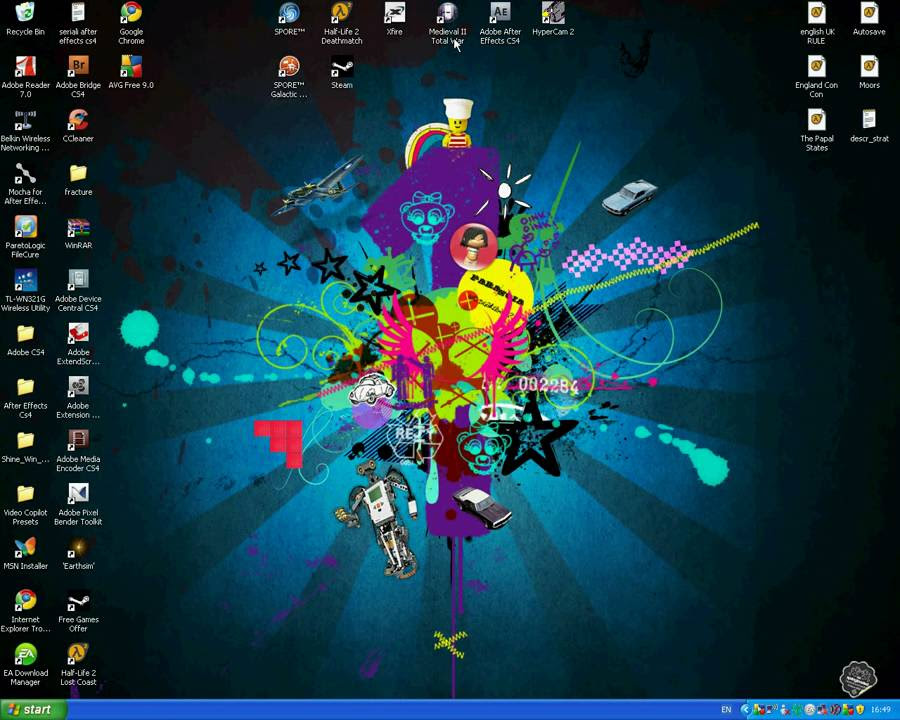Launch Google Chrome from the desktop

131,13
